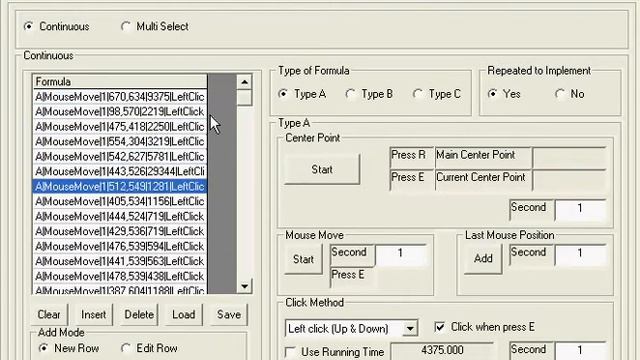Set Repeated to Implement to No
Screen dimensions: 640x360
point(560,94)
